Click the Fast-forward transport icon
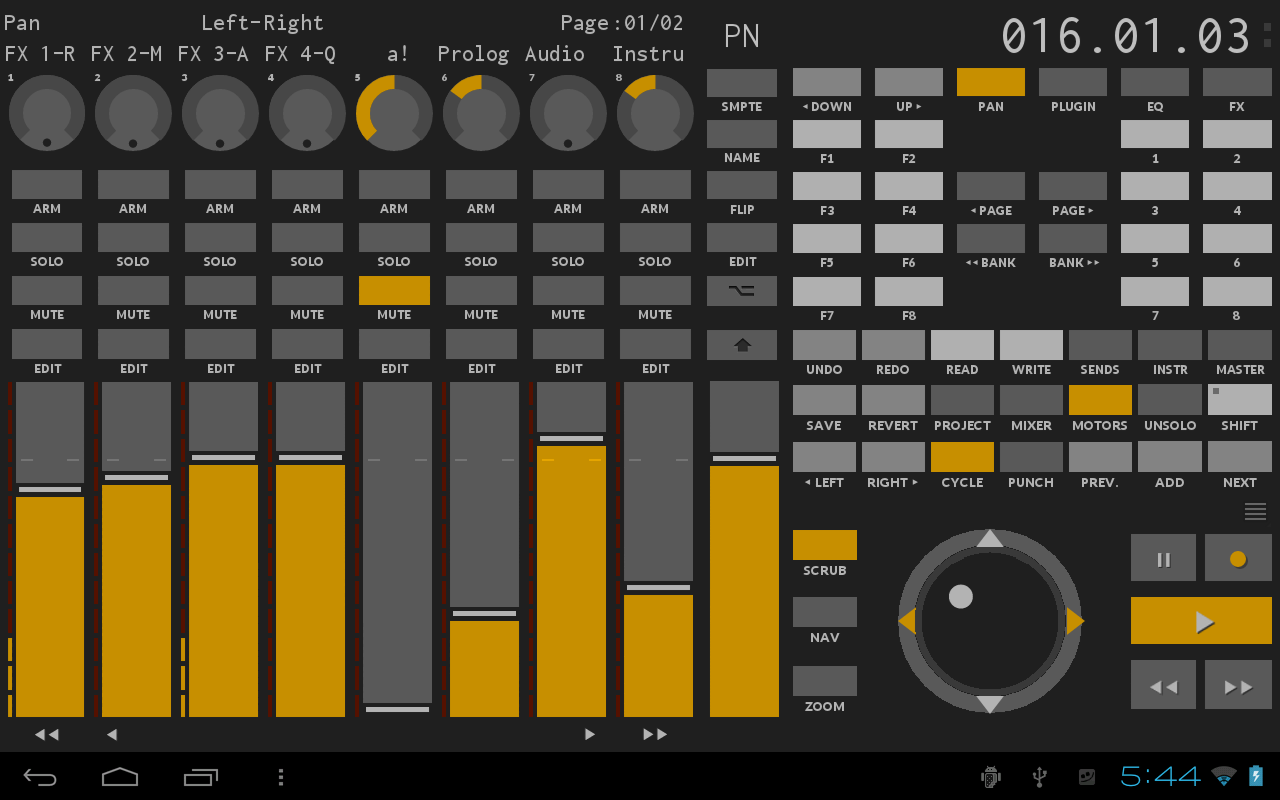Image resolution: width=1280 pixels, height=800 pixels. point(1238,684)
